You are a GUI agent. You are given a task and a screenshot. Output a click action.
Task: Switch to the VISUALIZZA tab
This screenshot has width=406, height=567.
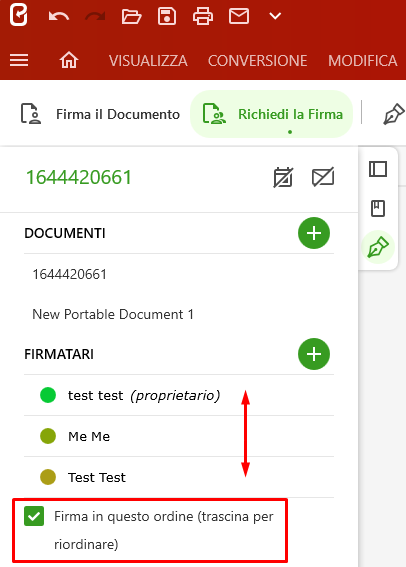148,60
